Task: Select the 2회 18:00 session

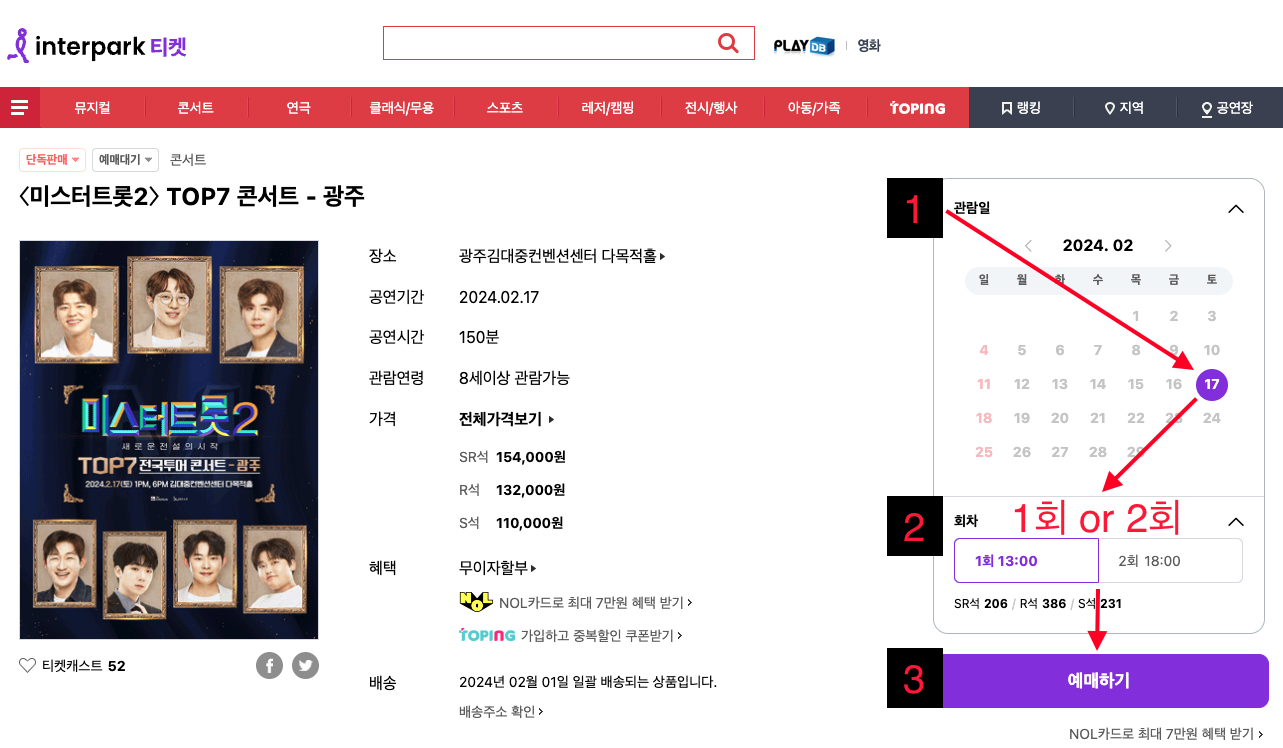Action: tap(1170, 560)
